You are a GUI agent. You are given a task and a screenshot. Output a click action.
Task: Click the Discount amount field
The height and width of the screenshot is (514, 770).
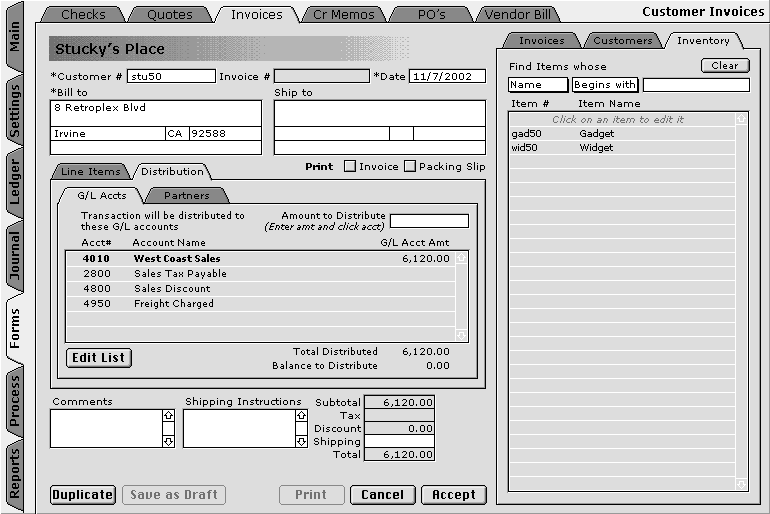(x=399, y=429)
